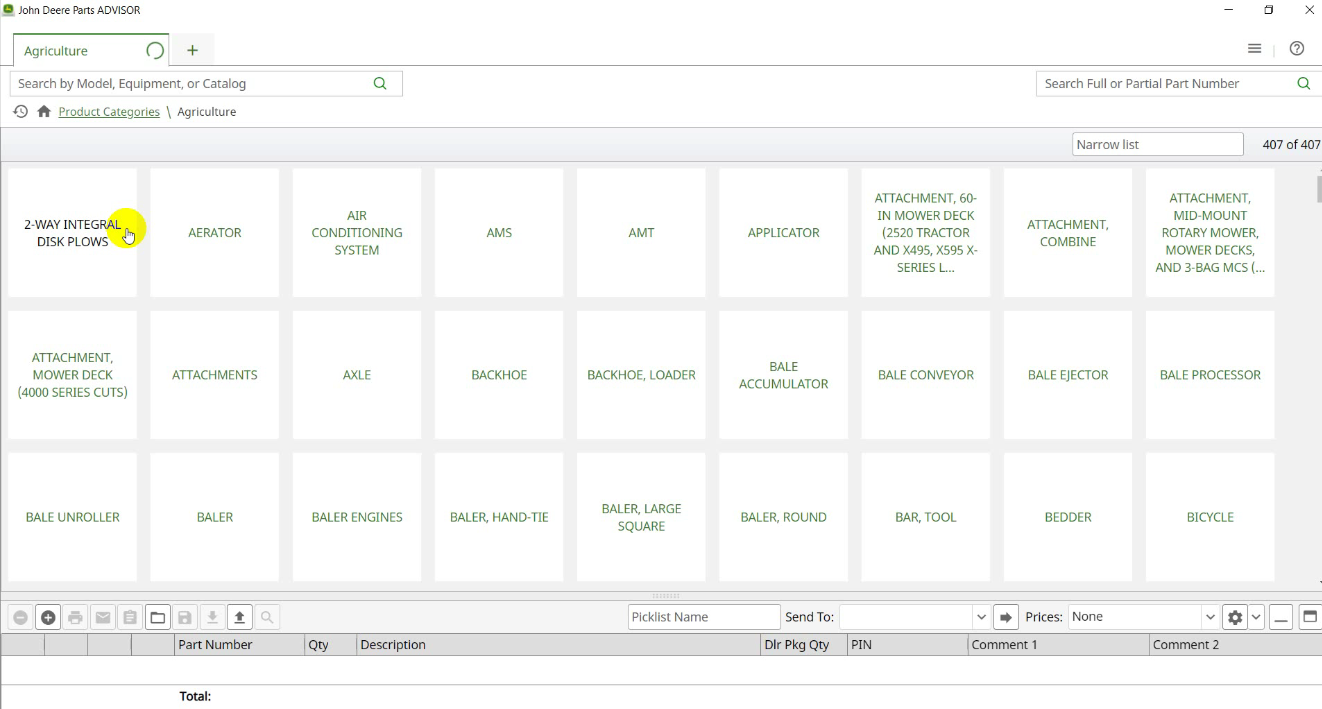The width and height of the screenshot is (1322, 709).
Task: Open the 2-WAY INTEGRAL DISK PLOWS category
Action: coord(72,233)
